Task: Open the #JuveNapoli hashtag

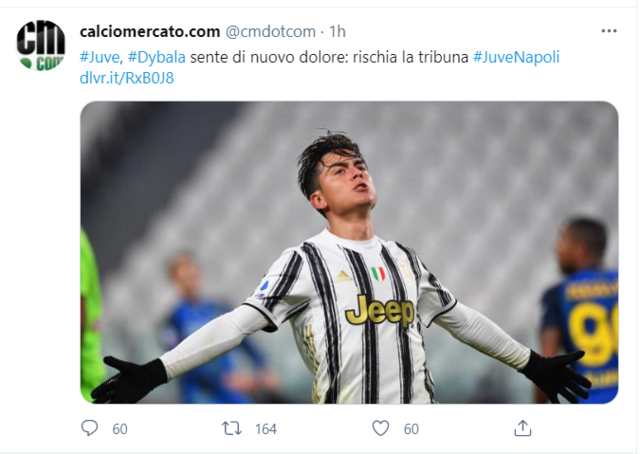Action: pos(516,57)
